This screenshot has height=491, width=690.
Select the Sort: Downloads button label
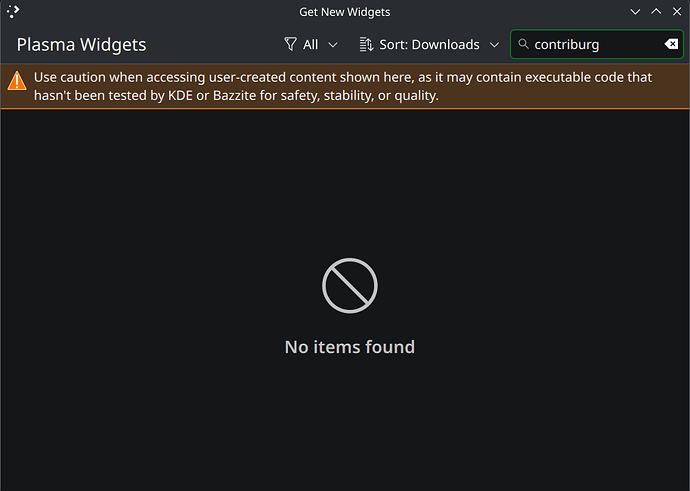(429, 44)
